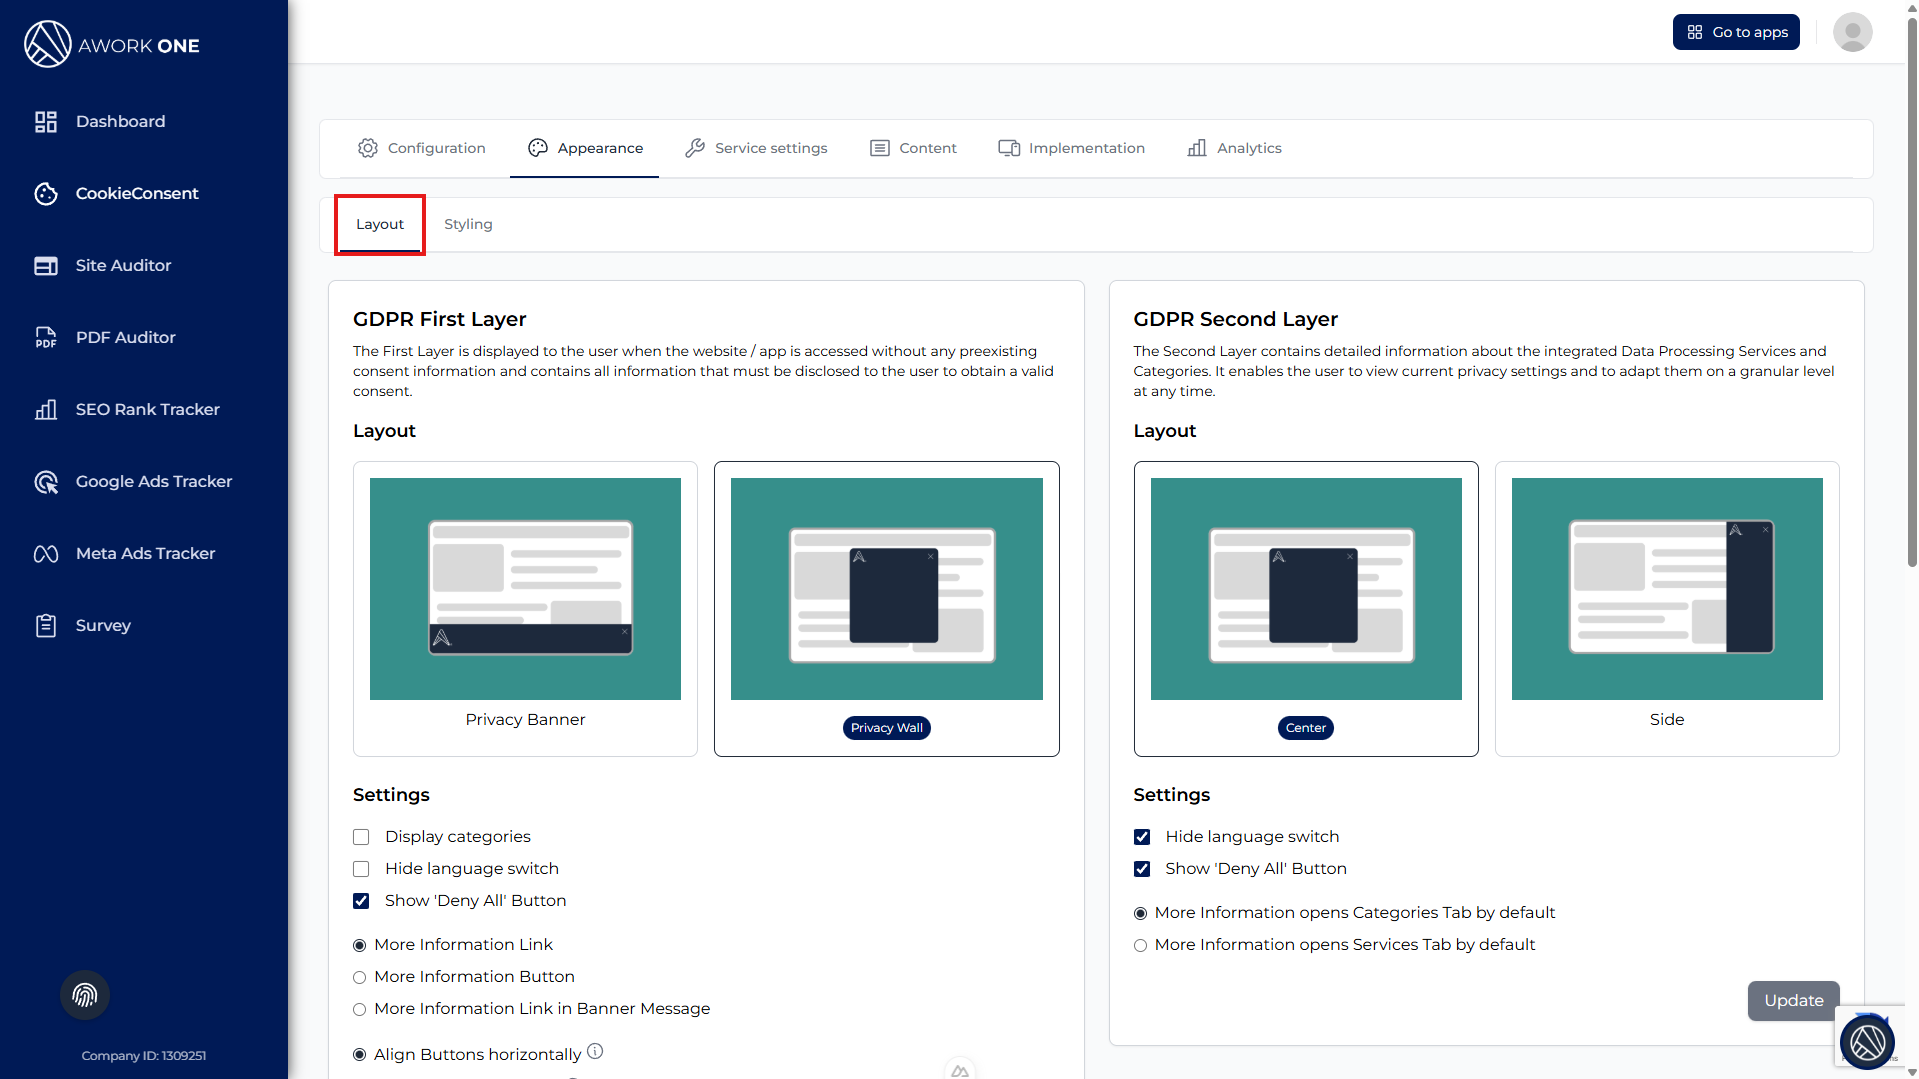
Task: Open CookieConsent via its cookie icon
Action: 46,194
